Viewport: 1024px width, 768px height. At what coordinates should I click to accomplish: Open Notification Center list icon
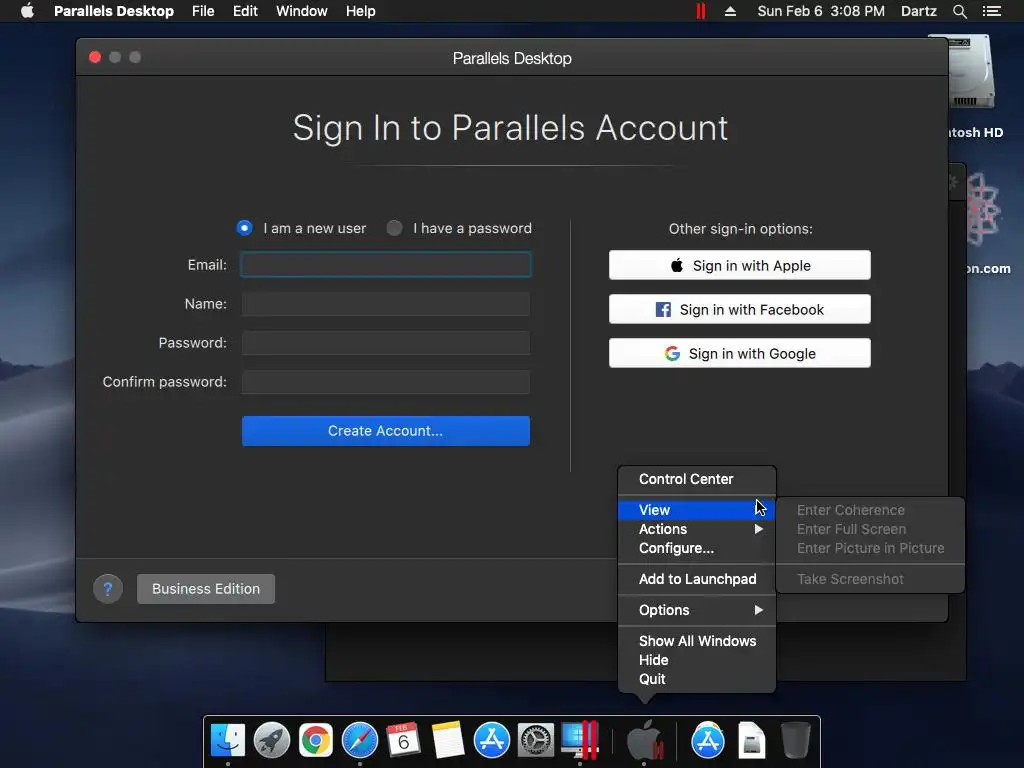[991, 11]
